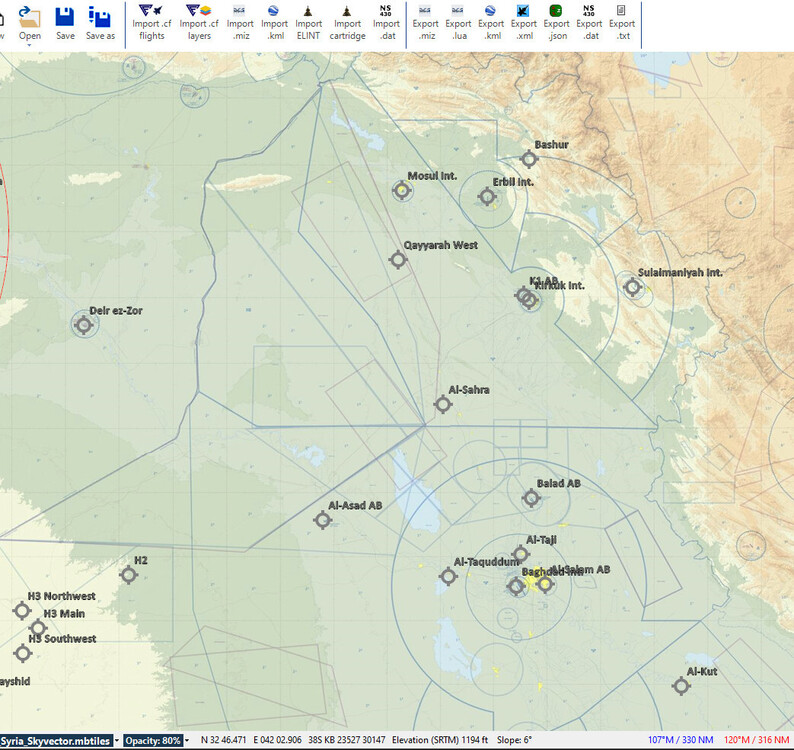Expand the Opacity 80% dropdown

point(186,740)
